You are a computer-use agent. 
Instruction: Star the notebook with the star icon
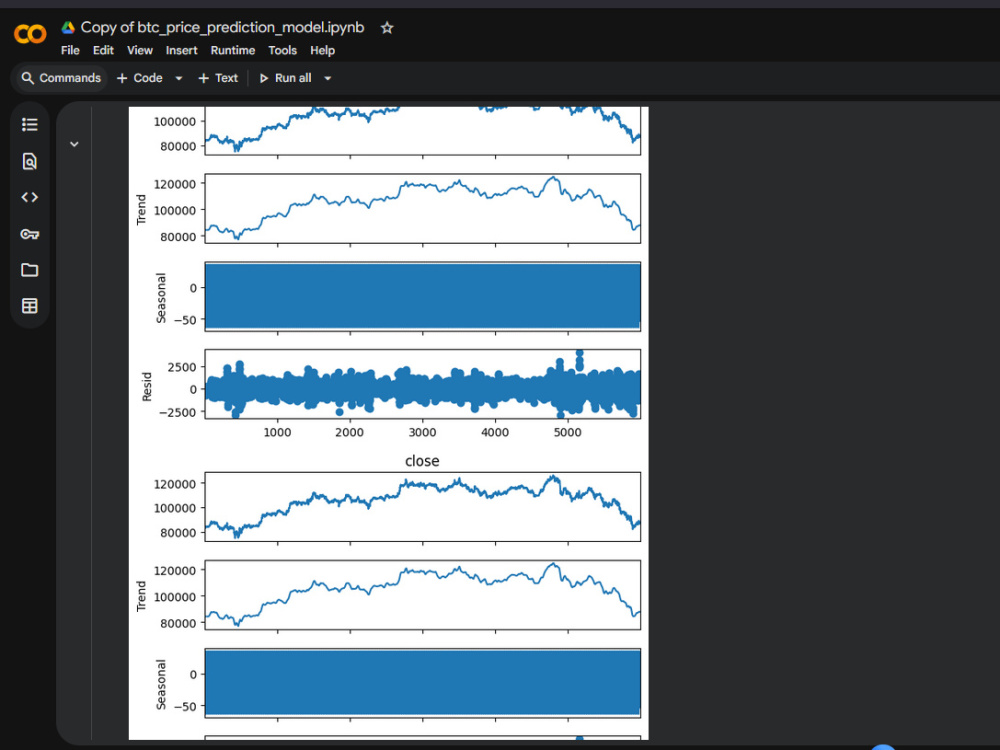(387, 28)
